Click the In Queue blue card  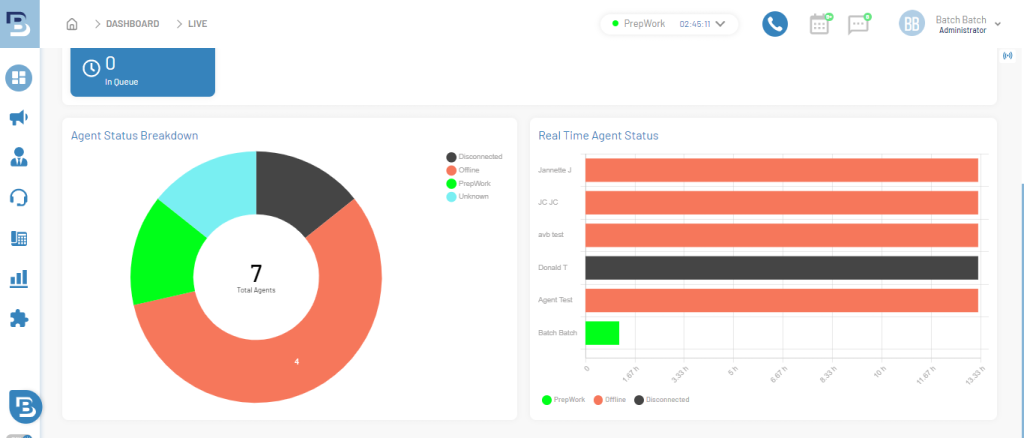(142, 72)
